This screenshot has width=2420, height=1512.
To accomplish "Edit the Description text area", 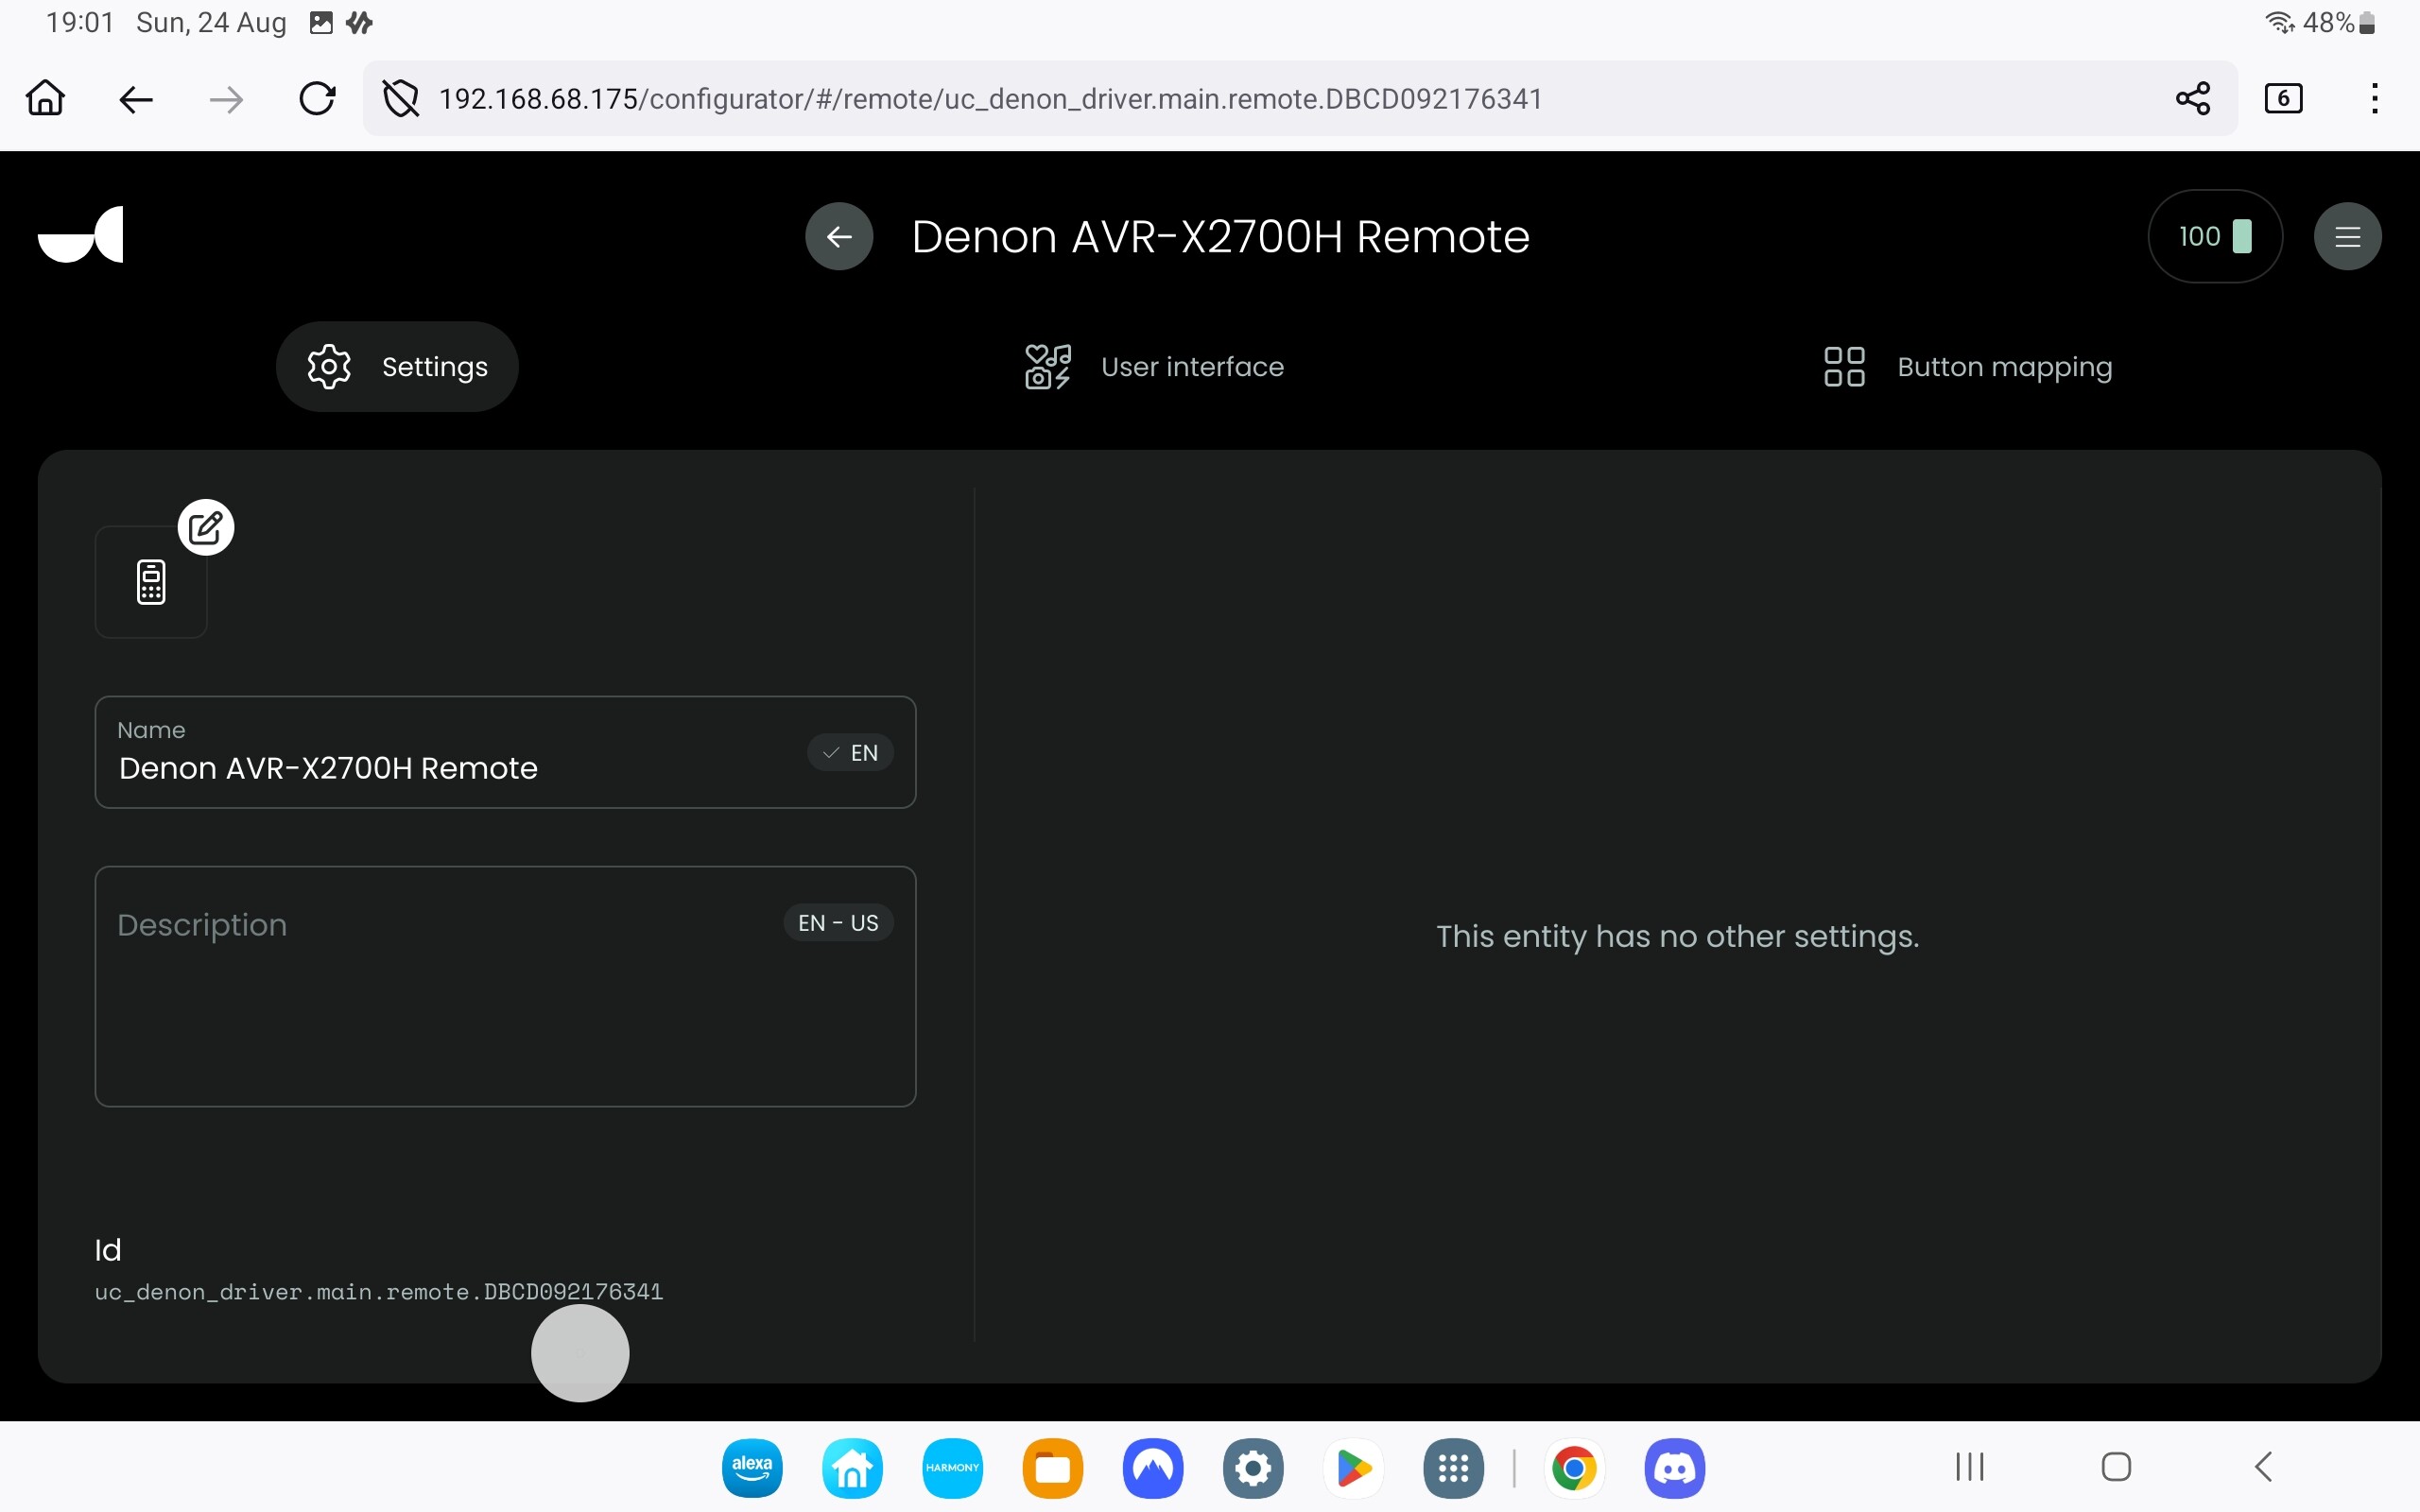I will click(x=505, y=986).
